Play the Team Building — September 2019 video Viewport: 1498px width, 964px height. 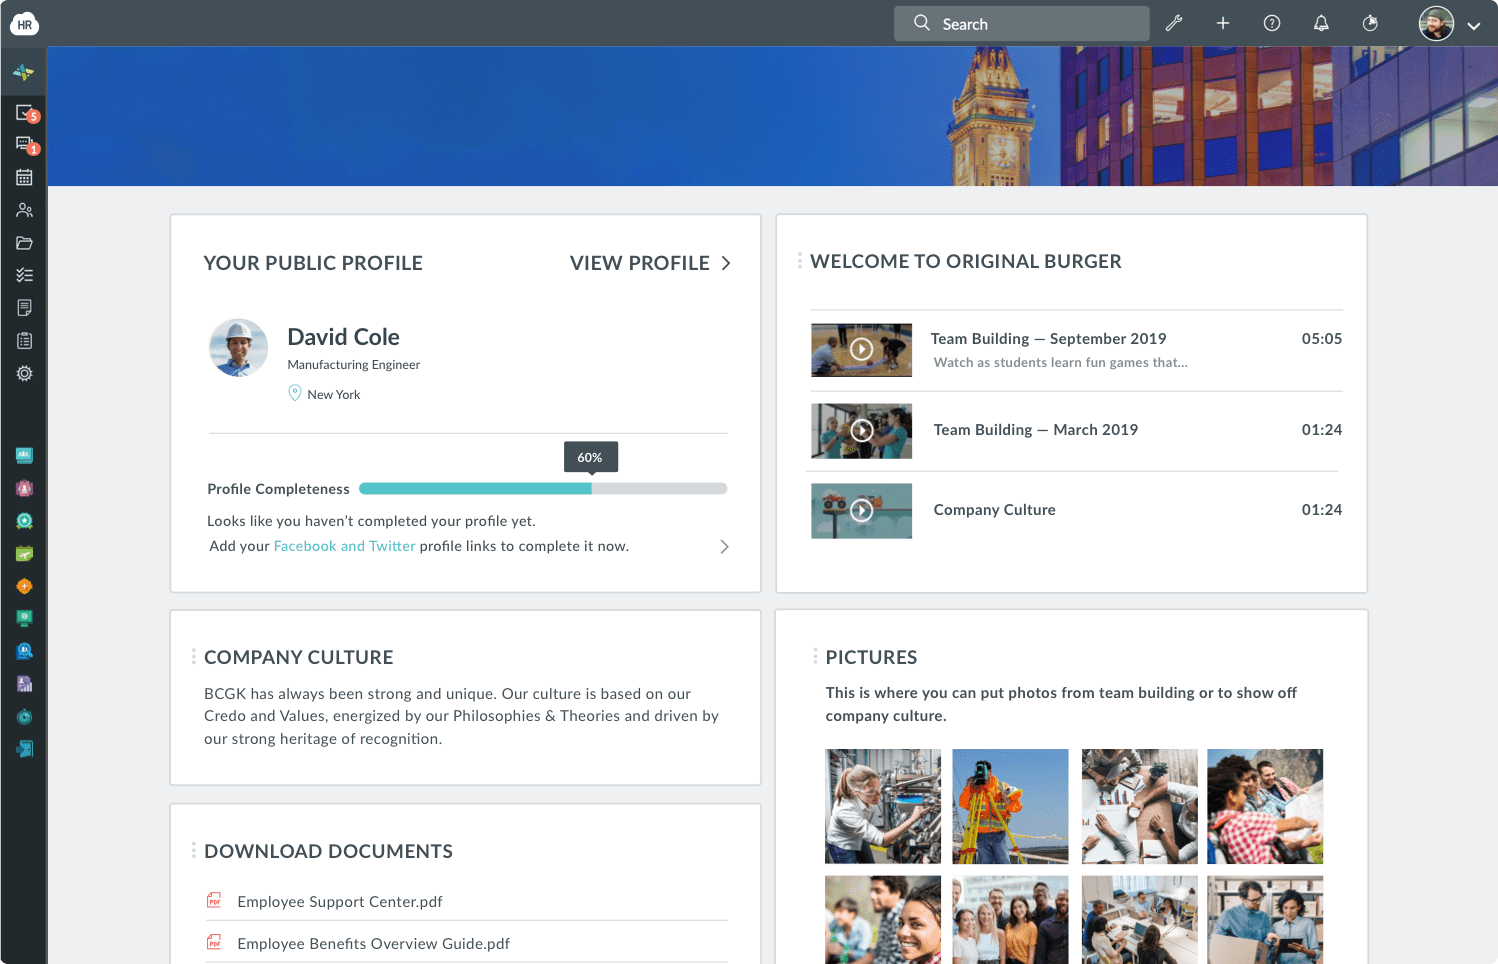[861, 349]
